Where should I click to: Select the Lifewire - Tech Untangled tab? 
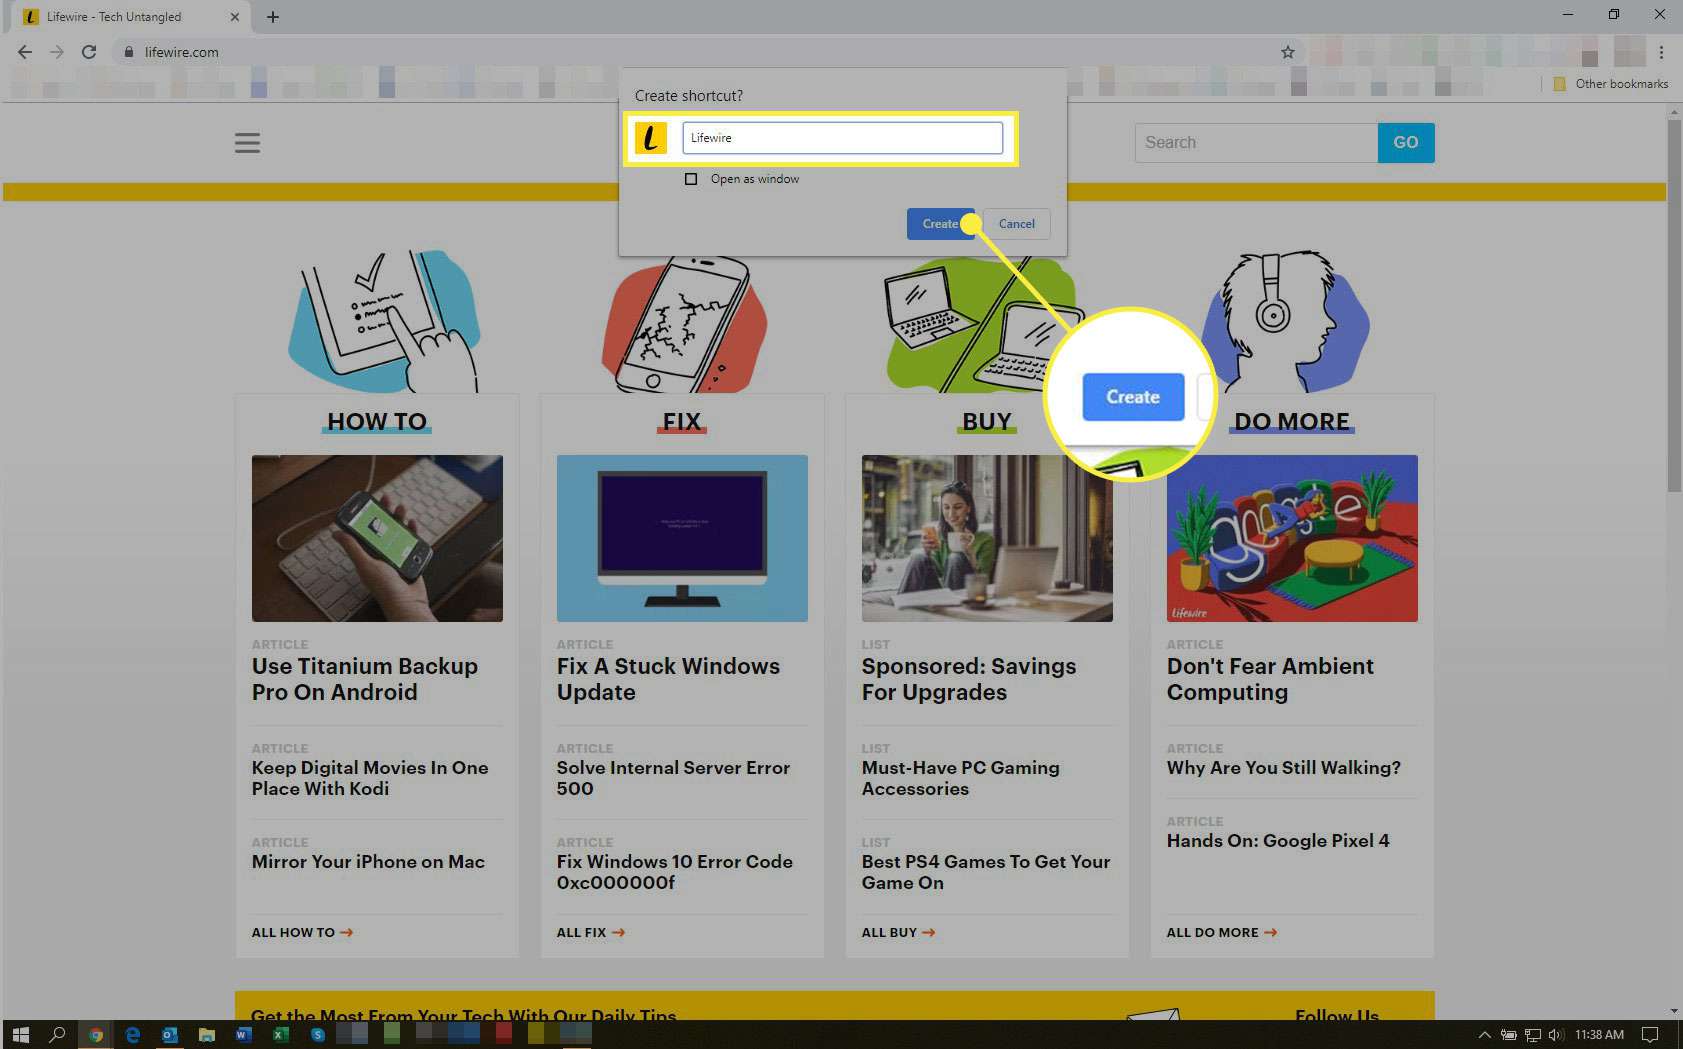coord(130,17)
